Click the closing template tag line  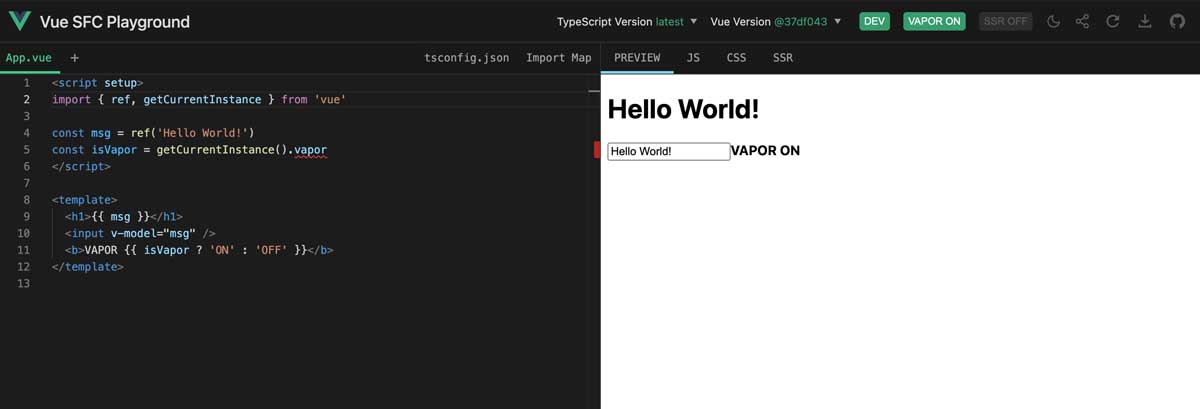coord(88,267)
